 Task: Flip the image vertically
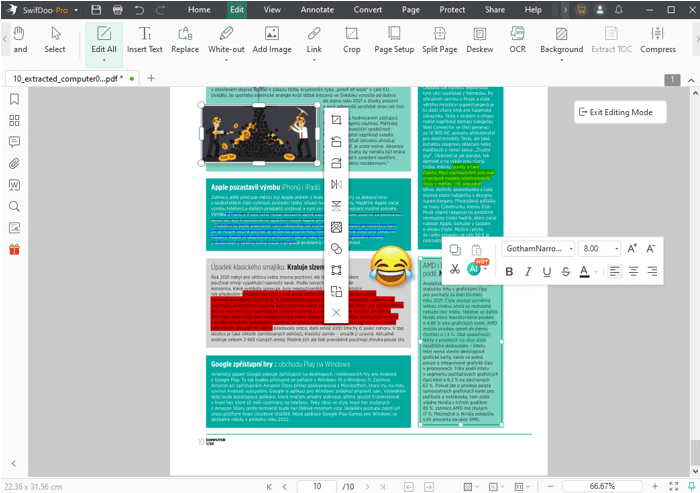[x=336, y=206]
